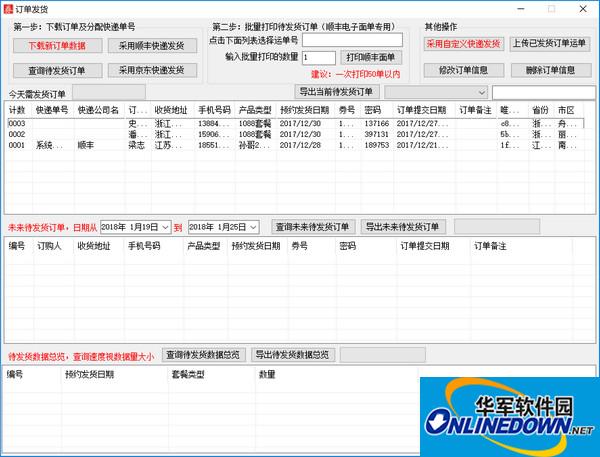Viewport: 600px width, 457px height.
Task: Click 顺丰 cell in row 0001
Action: (x=86, y=145)
